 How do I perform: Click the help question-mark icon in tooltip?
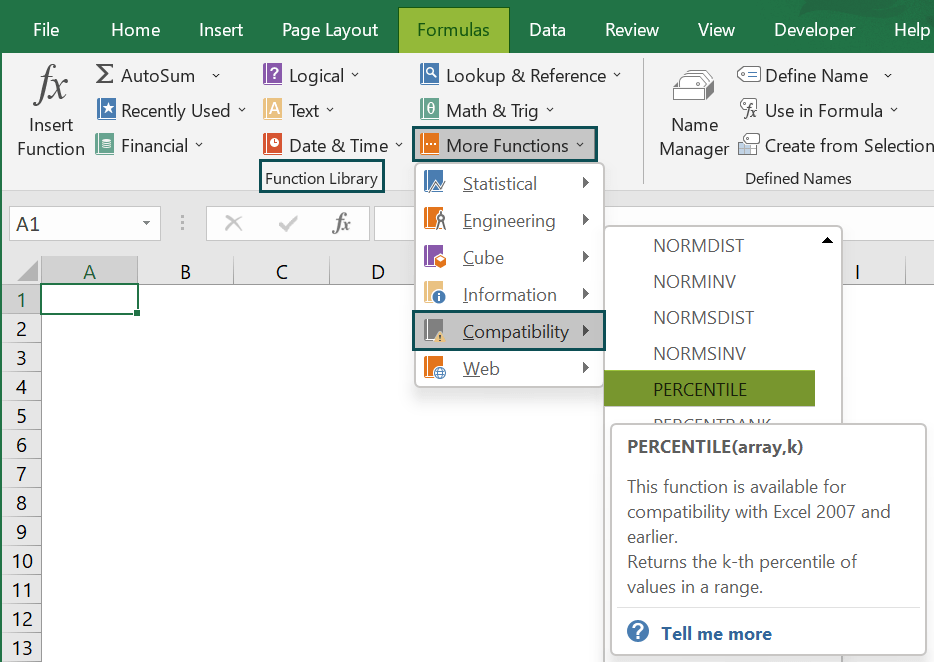tap(638, 631)
